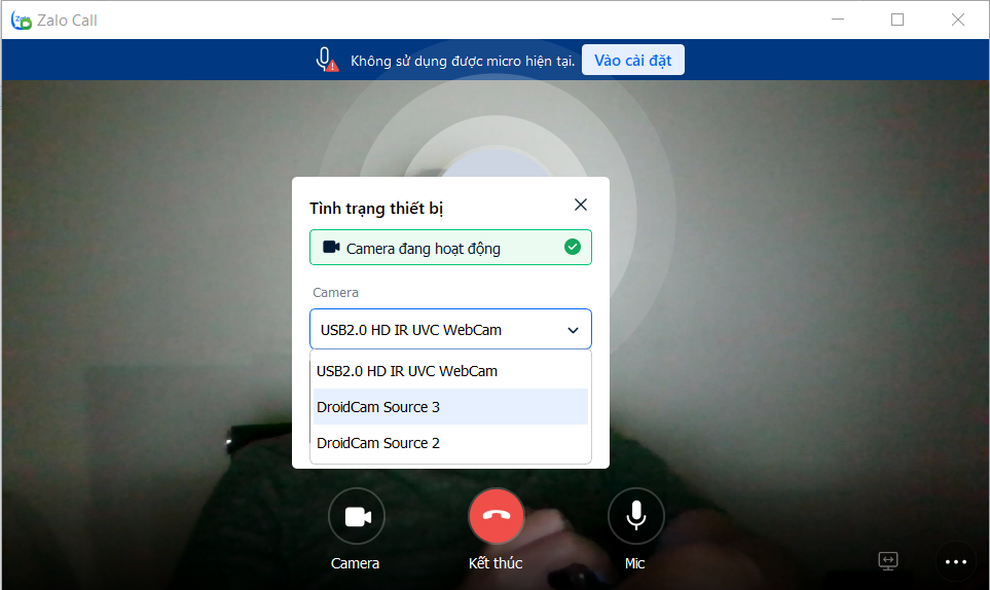Screen dimensions: 990x590
Task: Choose DroidCam Source 3 camera
Action: click(x=450, y=407)
